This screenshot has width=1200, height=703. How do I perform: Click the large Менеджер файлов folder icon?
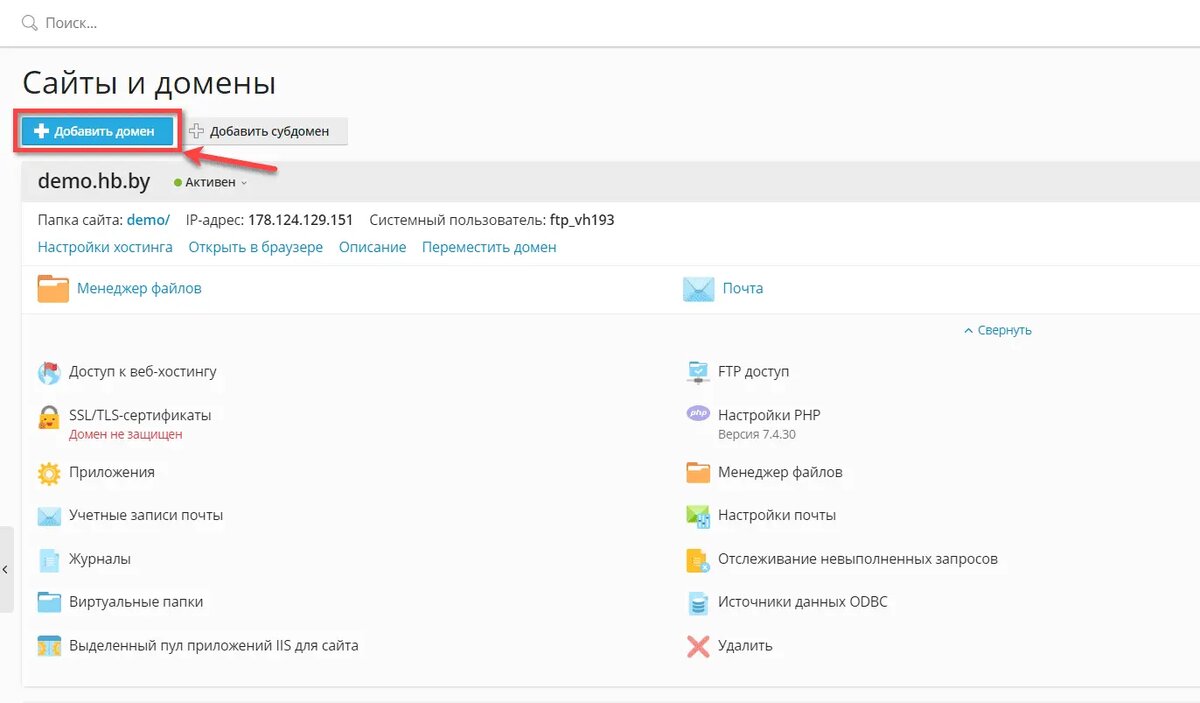pyautogui.click(x=53, y=288)
